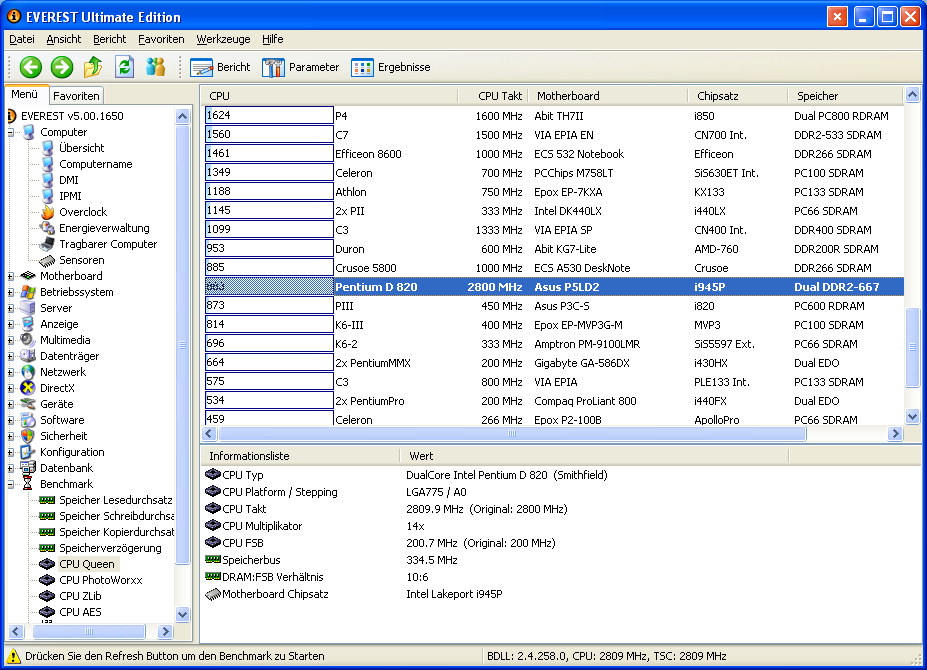
Task: Switch to the Favoriten tab
Action: (x=76, y=96)
